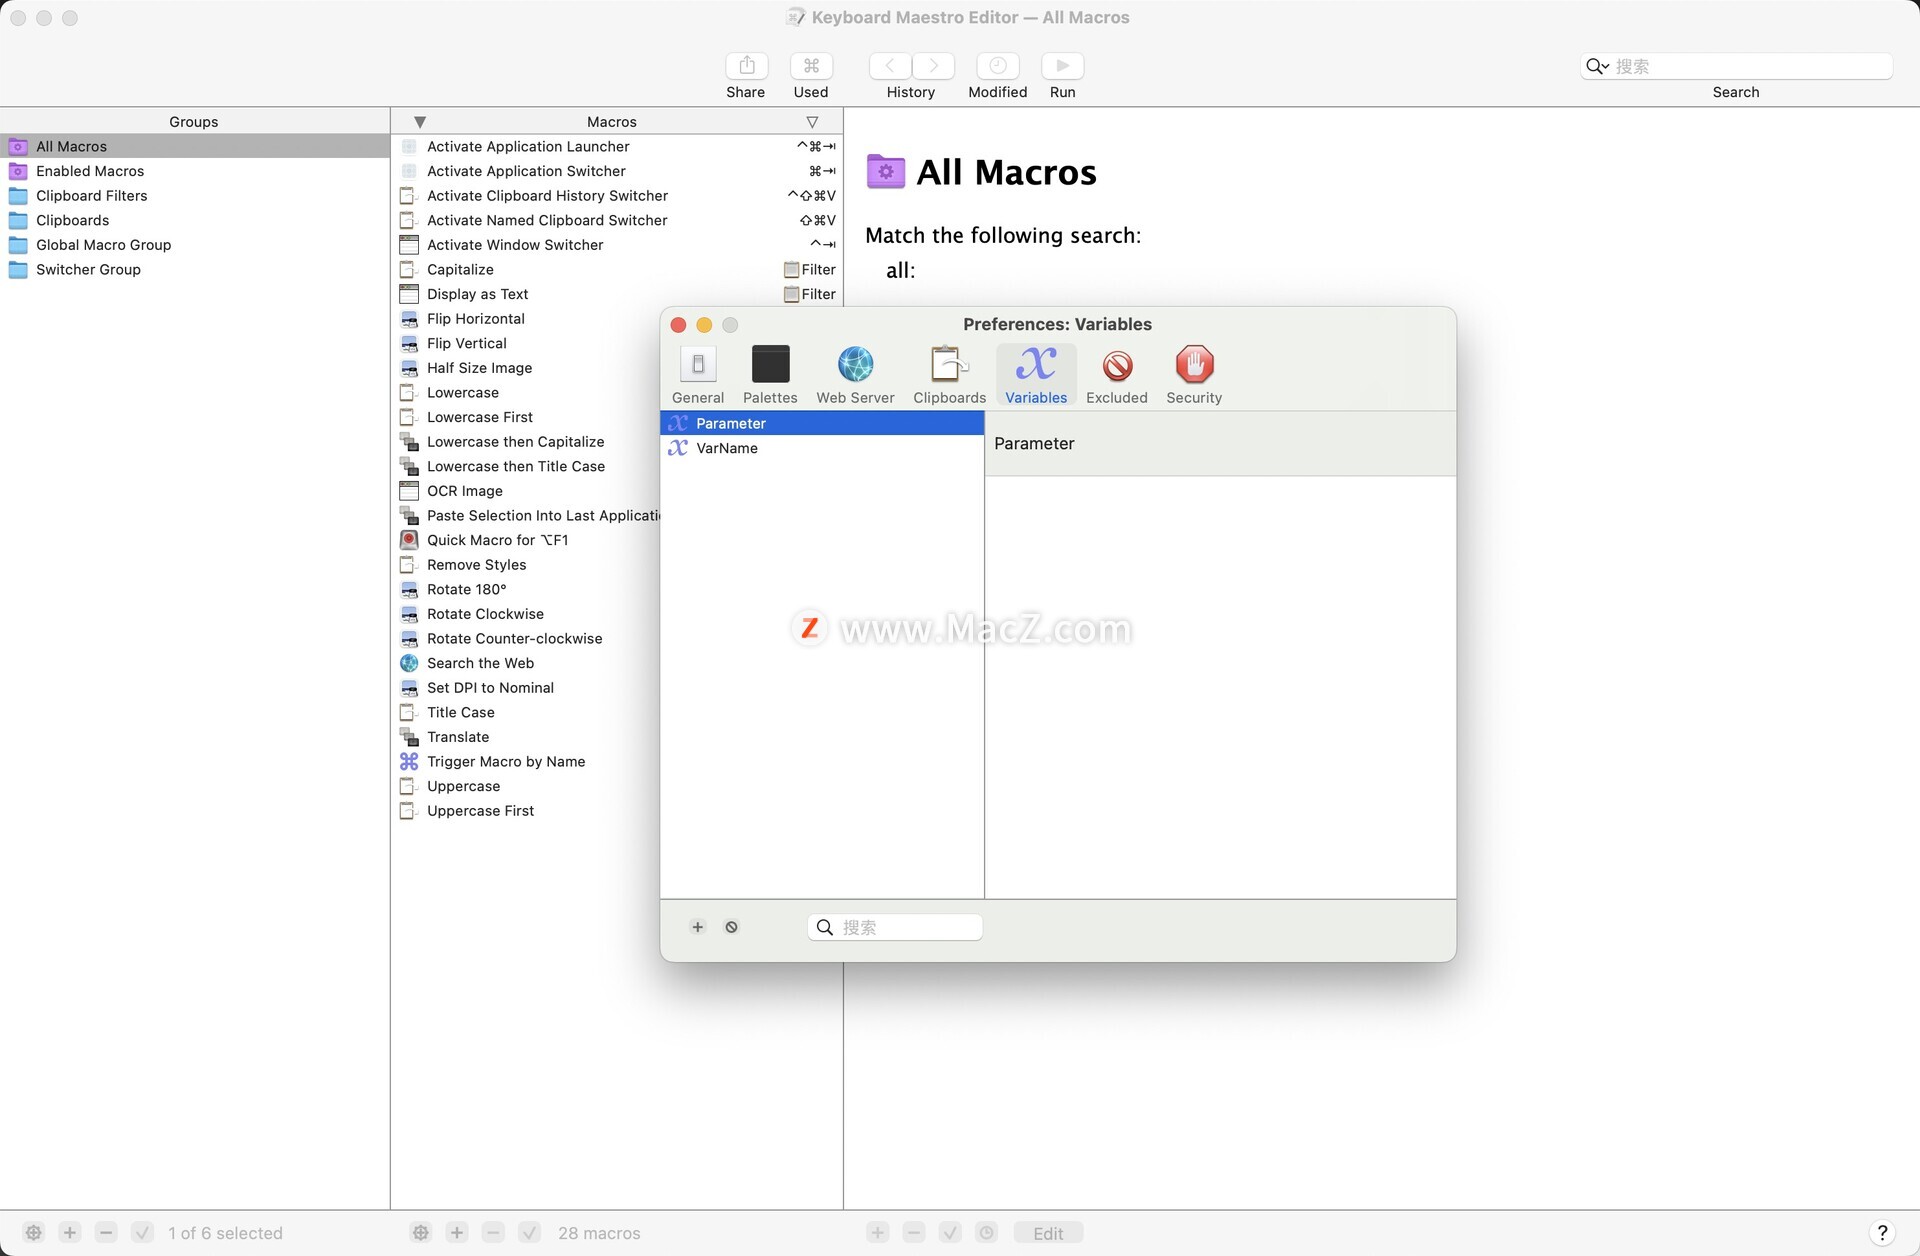Screen dimensions: 1920x1256
Task: Click the Trigger Macro by Name command icon
Action: [409, 762]
